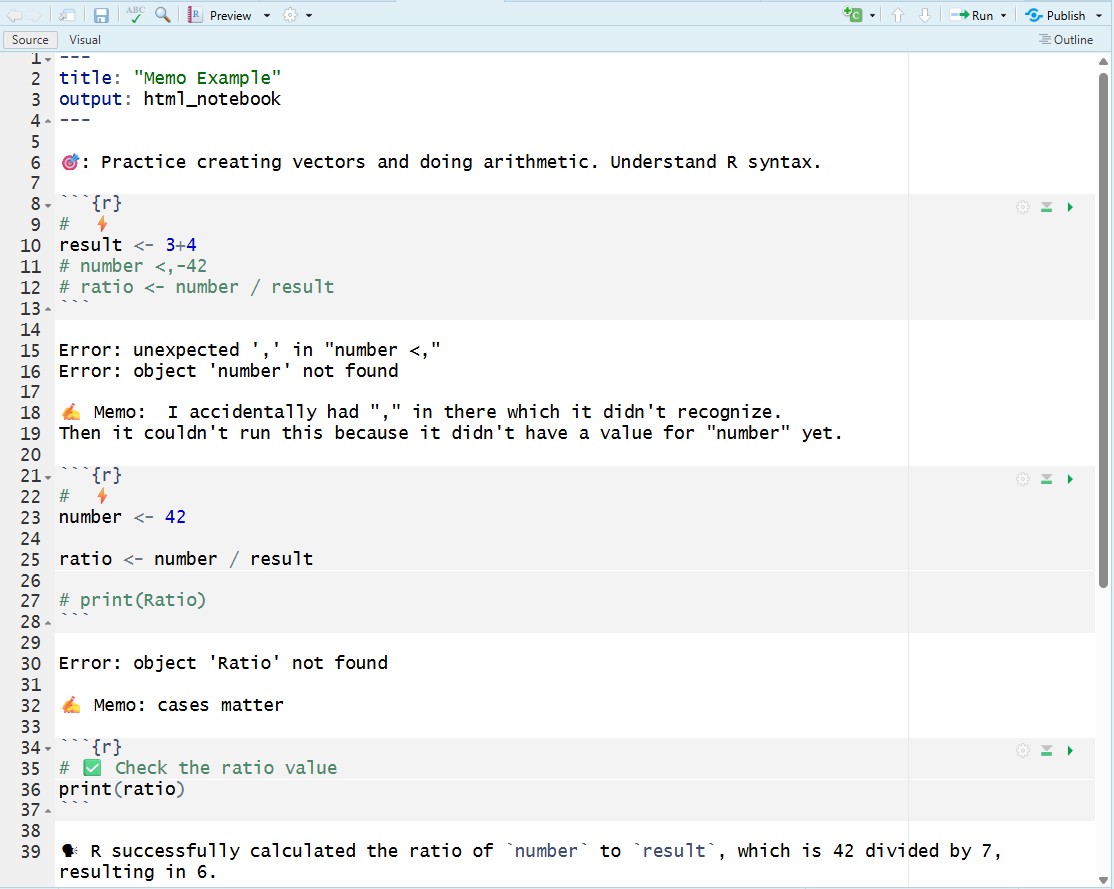Viewport: 1114px width, 889px height.
Task: Open Publish dropdown arrow
Action: tap(1099, 16)
